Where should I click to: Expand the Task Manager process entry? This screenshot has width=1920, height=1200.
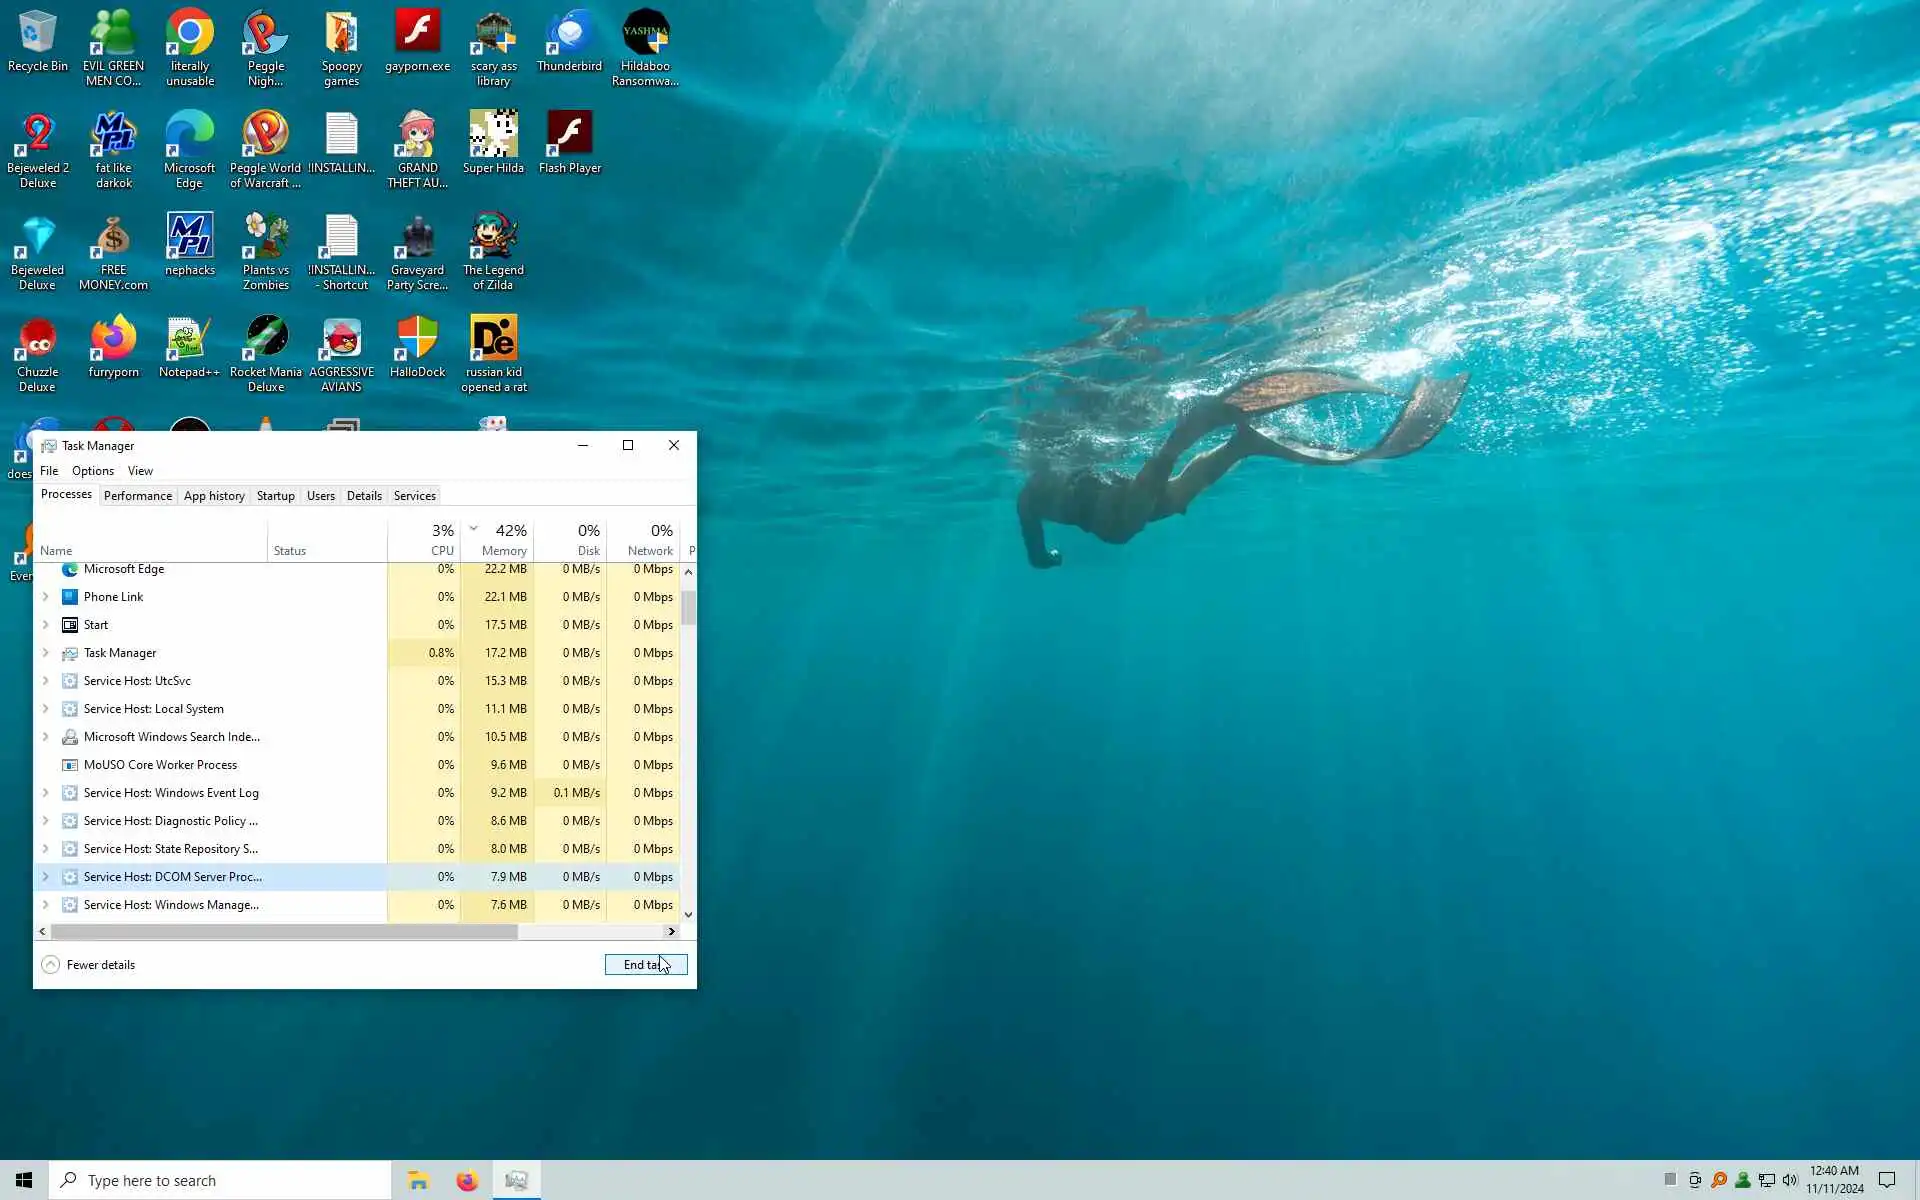[x=45, y=653]
